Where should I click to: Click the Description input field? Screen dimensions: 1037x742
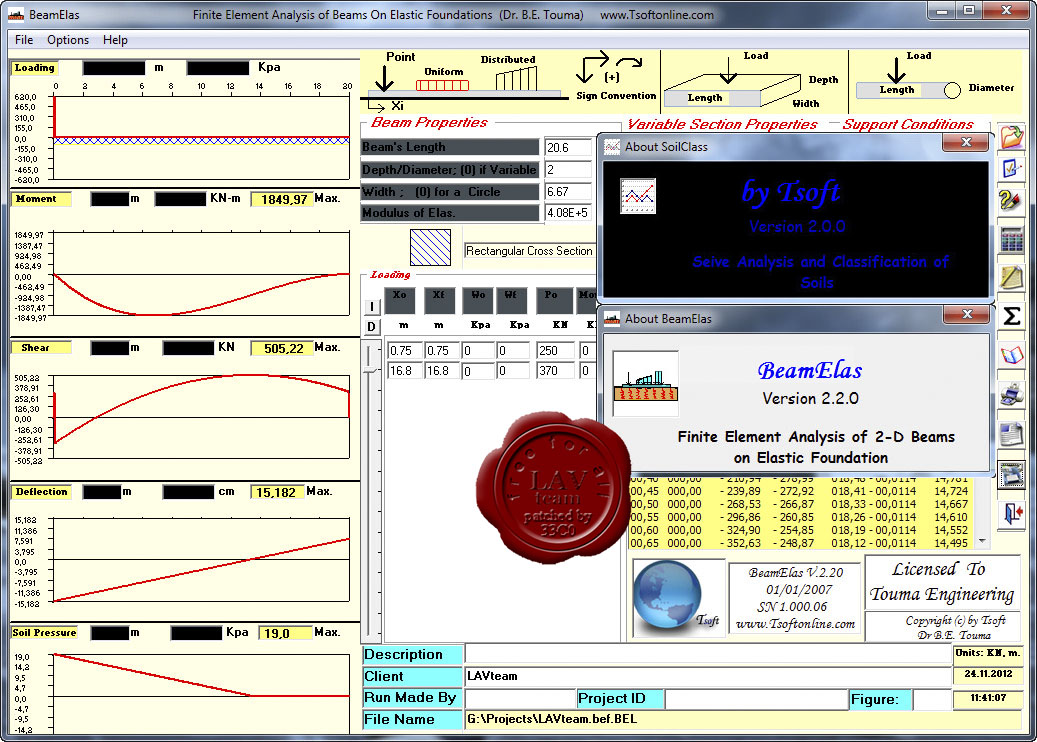(x=708, y=655)
